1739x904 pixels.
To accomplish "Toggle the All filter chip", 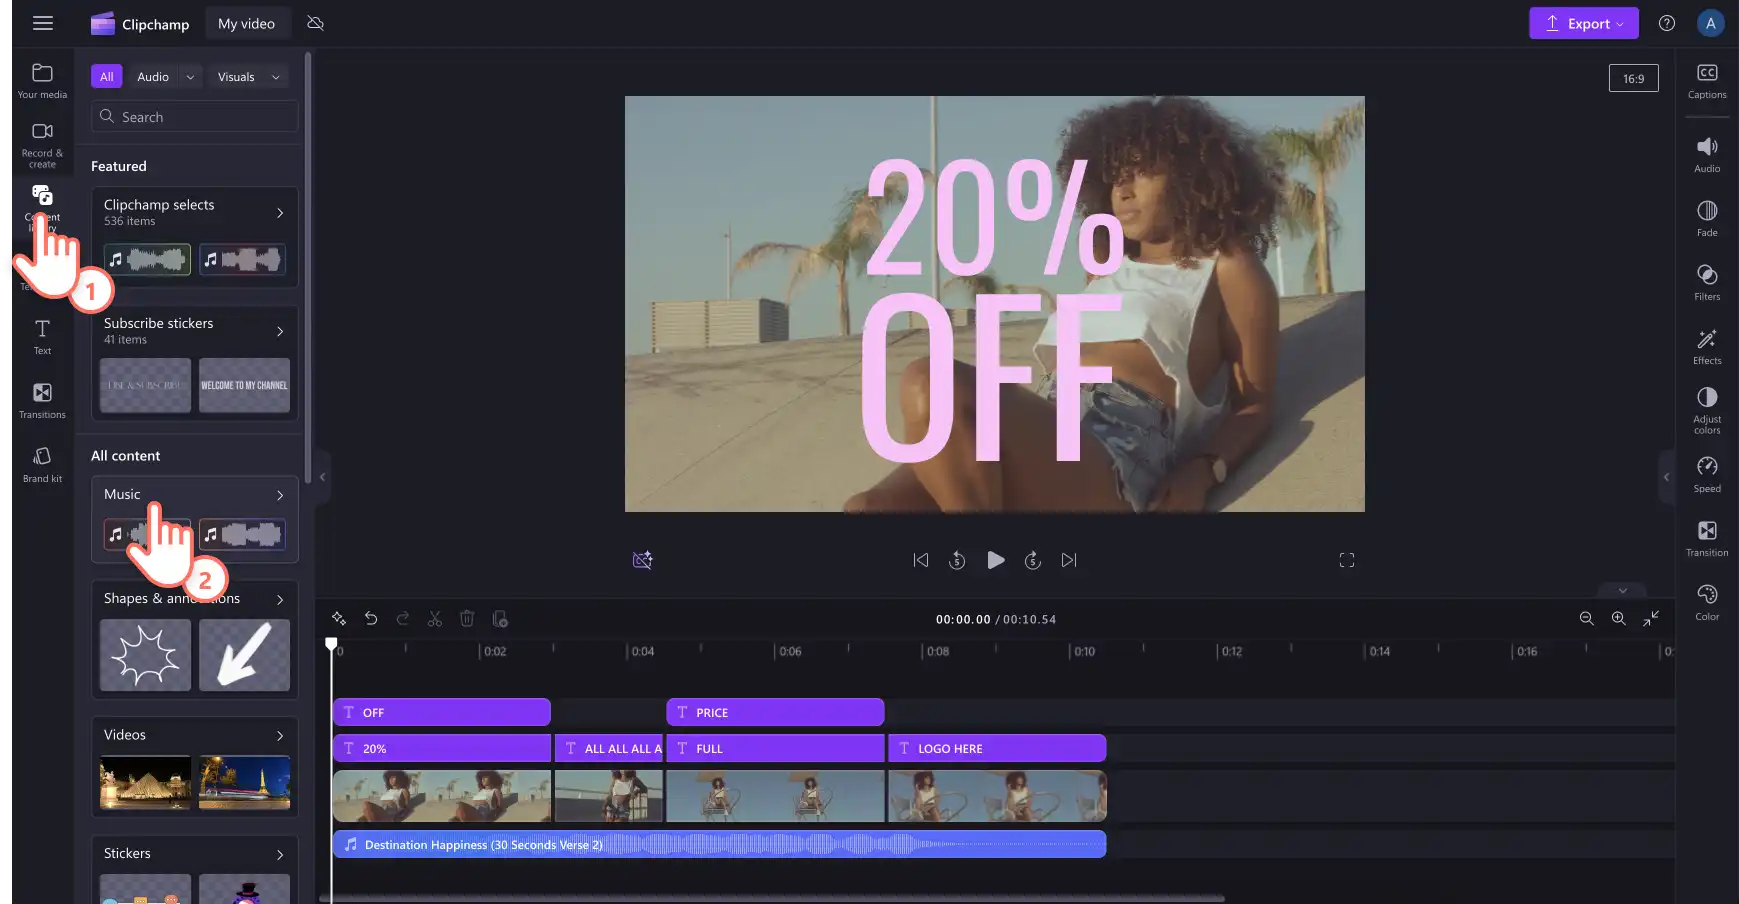I will click(x=107, y=77).
